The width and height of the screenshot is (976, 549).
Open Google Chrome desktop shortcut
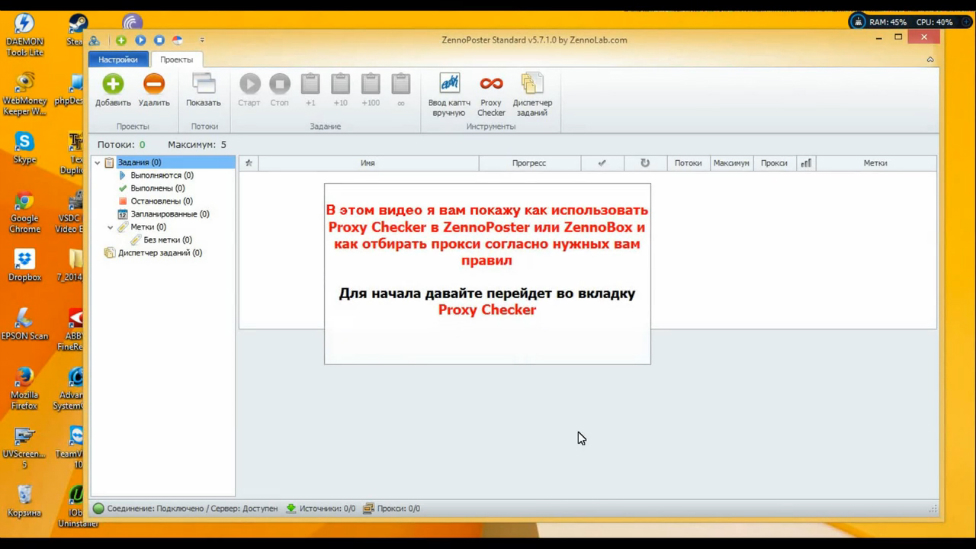[x=24, y=212]
